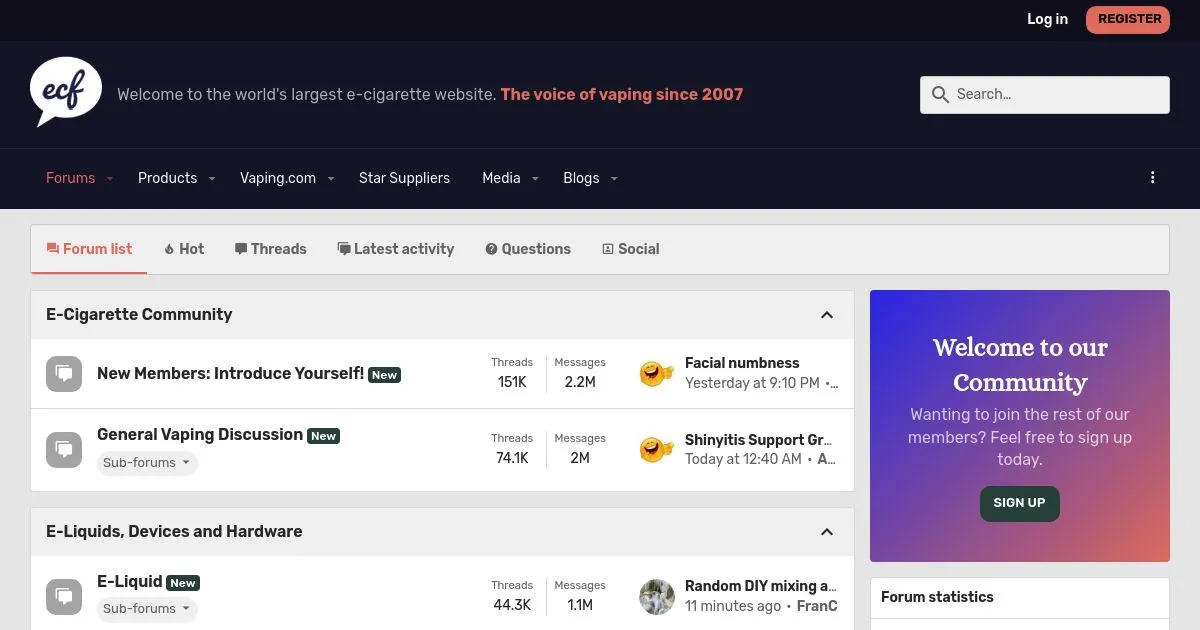Select the Forum list tab
1200x630 pixels.
coord(89,249)
